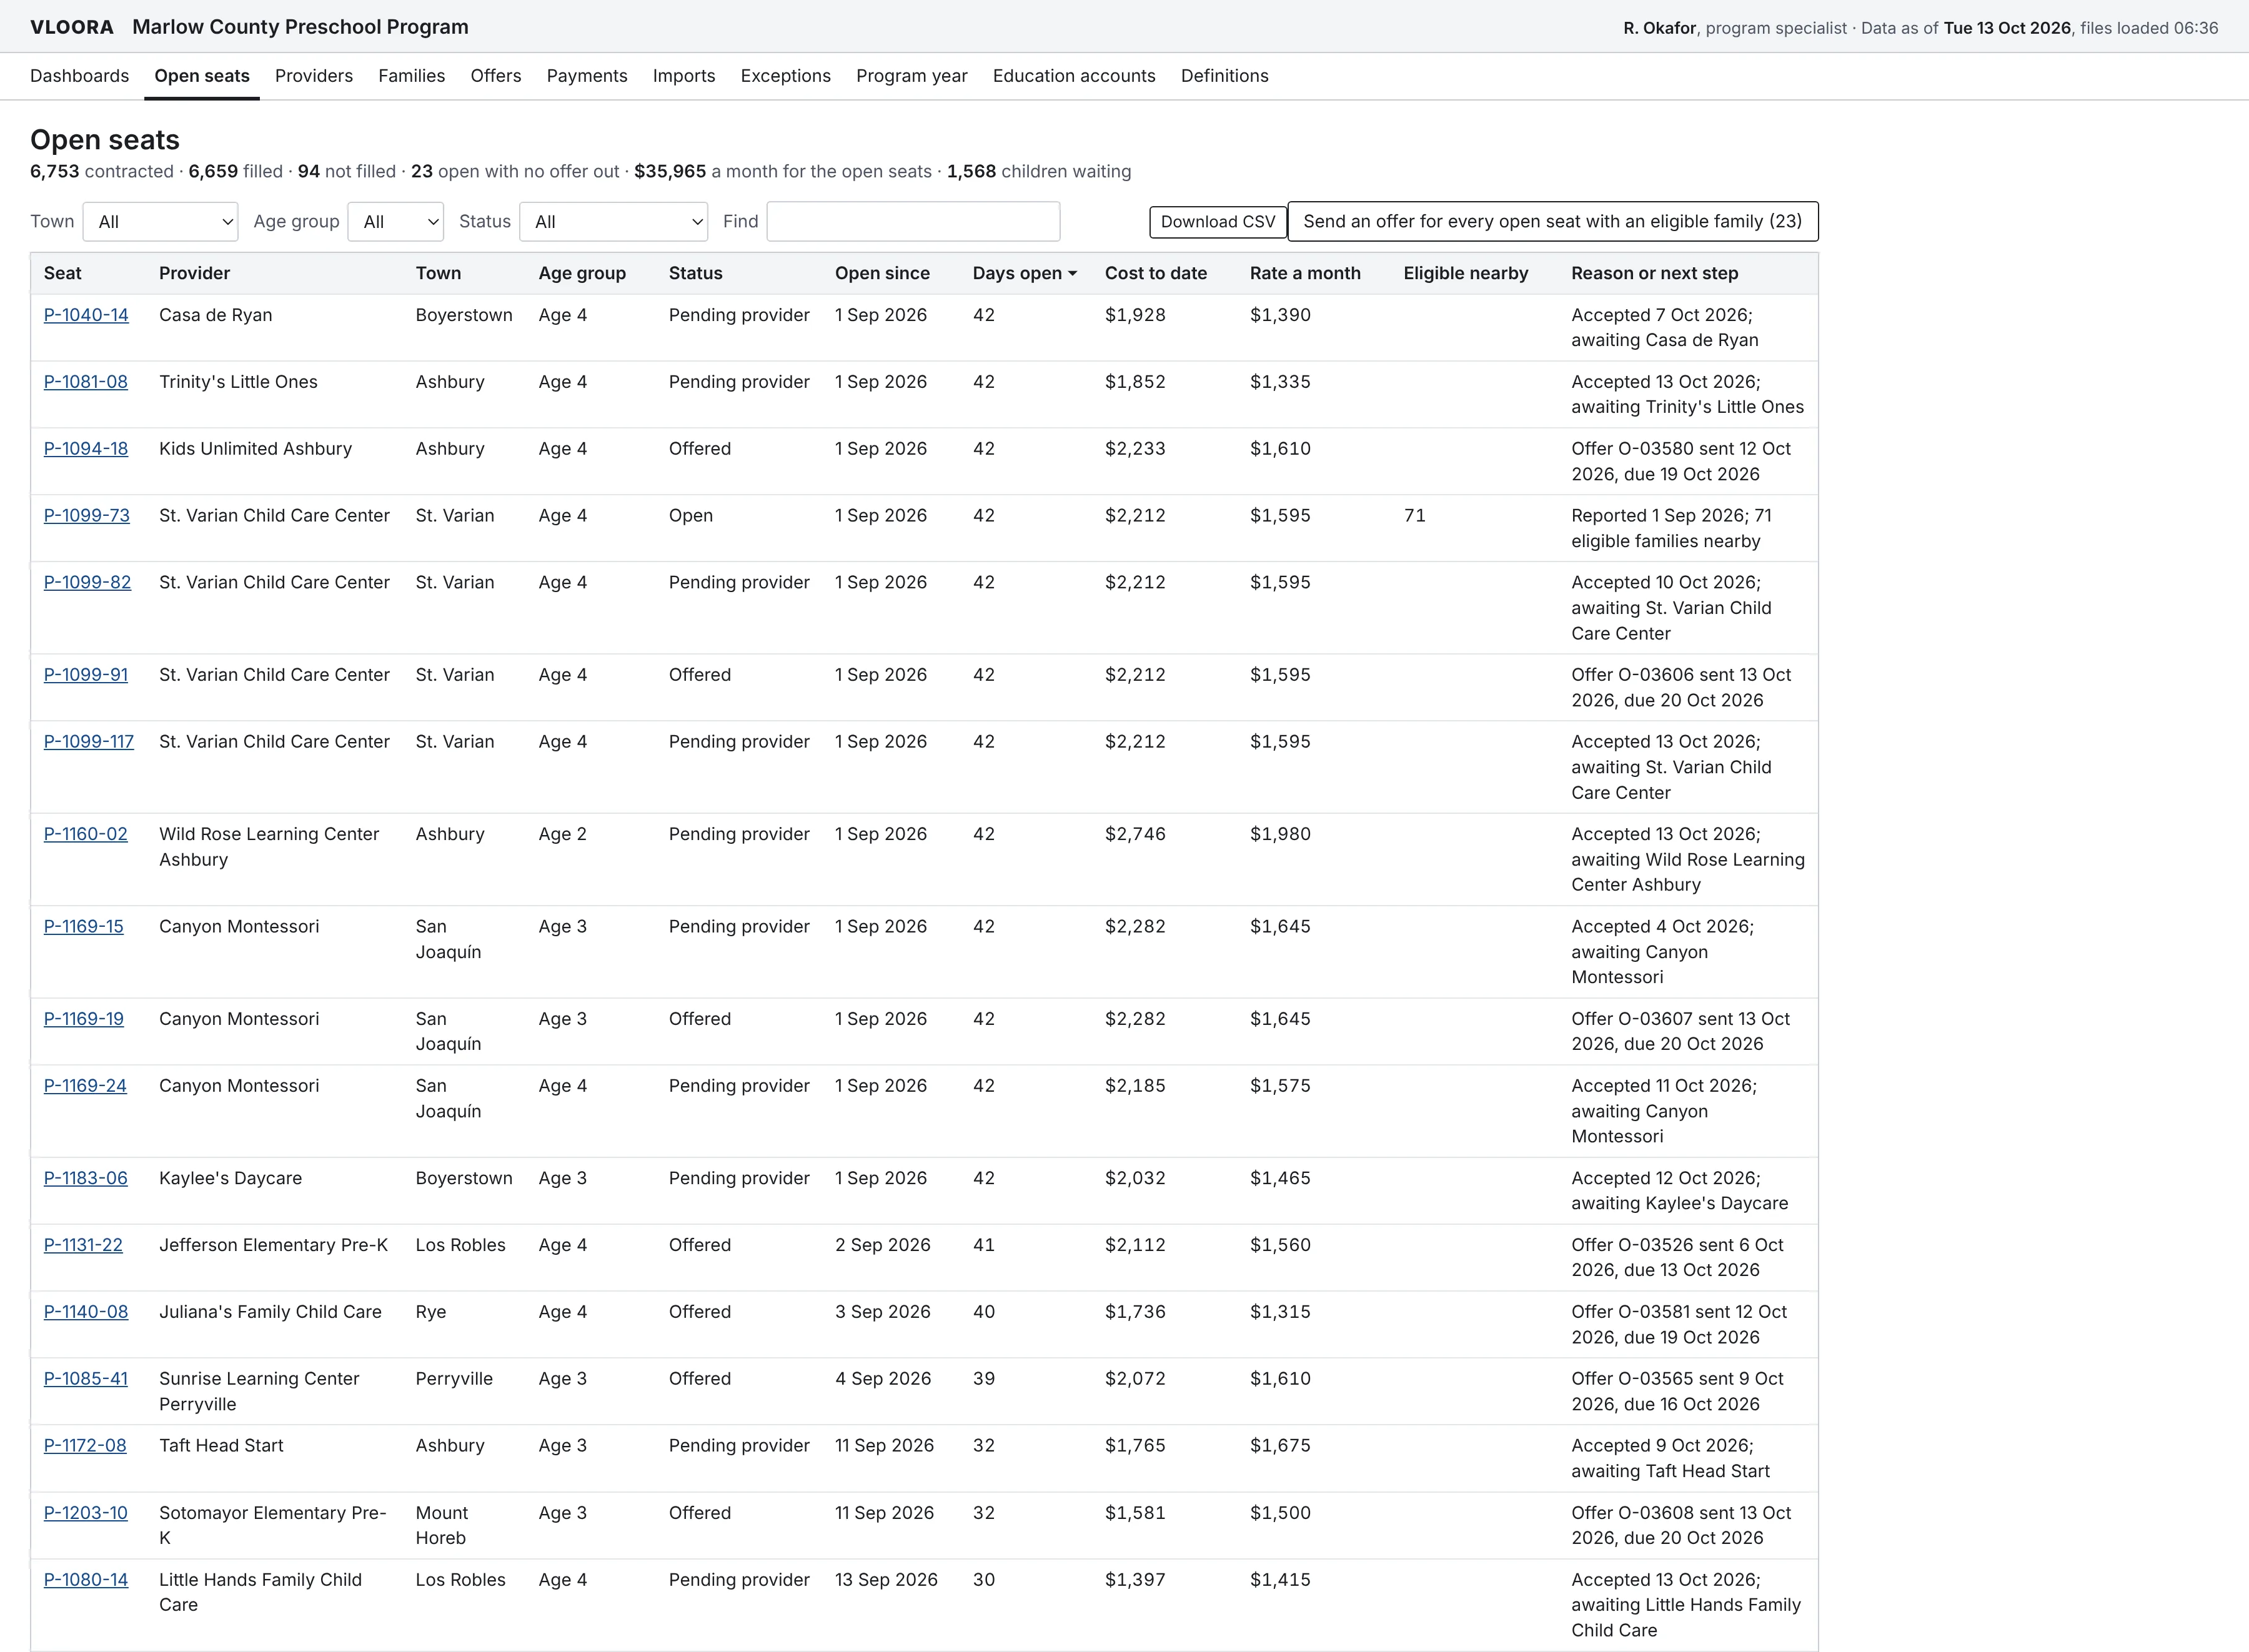2249x1652 pixels.
Task: Open the Definitions tab
Action: 1225,76
